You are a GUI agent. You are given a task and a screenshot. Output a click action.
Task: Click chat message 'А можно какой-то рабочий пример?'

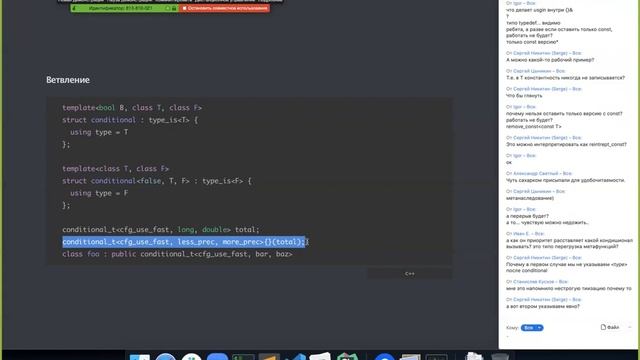click(550, 60)
